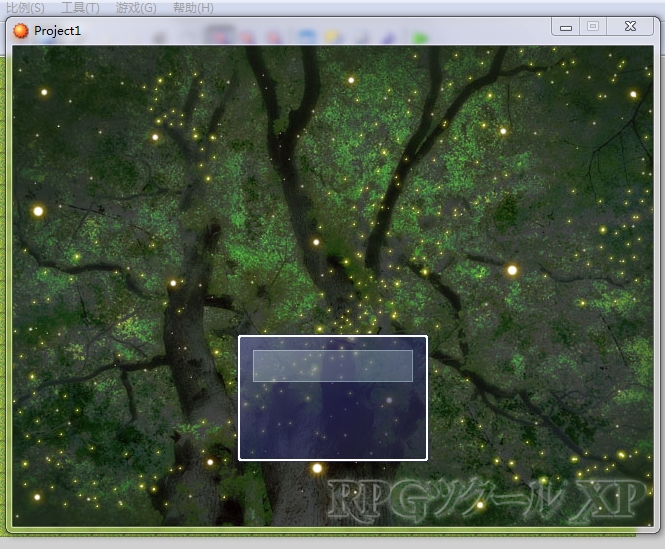Click the blurred yellow toolbar icon behind title bar
Viewport: 665px width, 549px height.
333,37
